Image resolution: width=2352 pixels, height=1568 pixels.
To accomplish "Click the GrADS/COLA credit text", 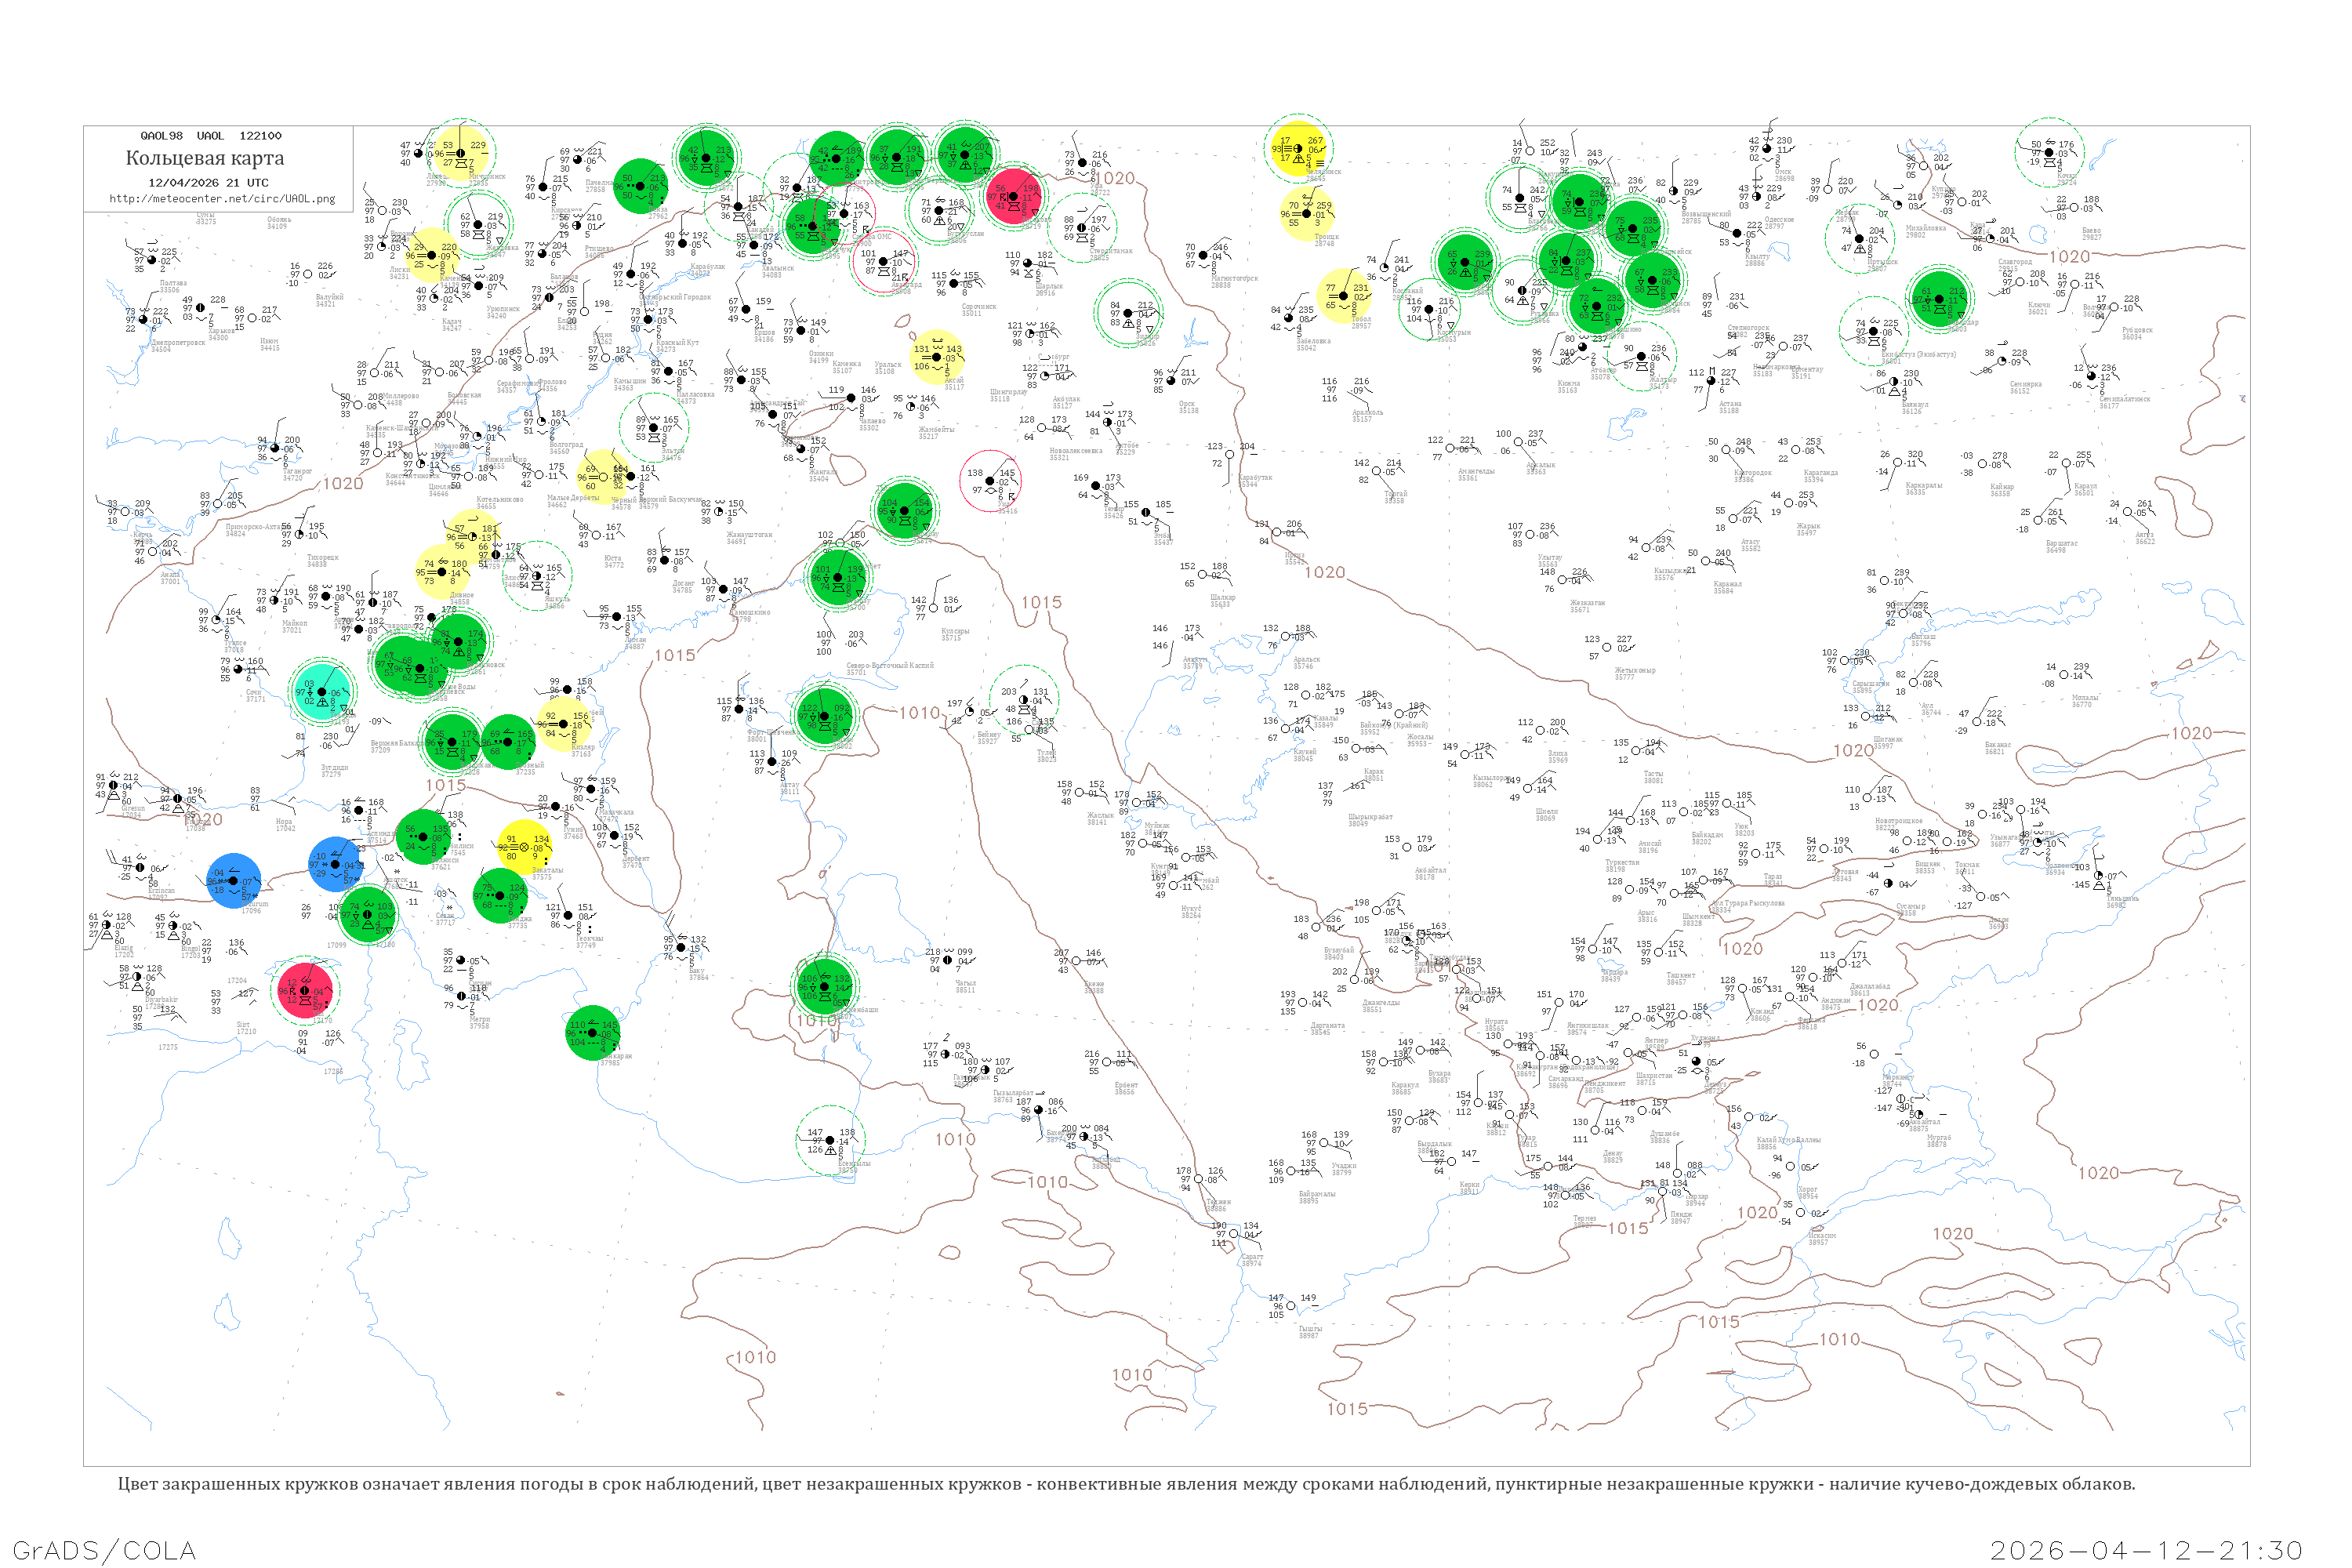I will (104, 1551).
